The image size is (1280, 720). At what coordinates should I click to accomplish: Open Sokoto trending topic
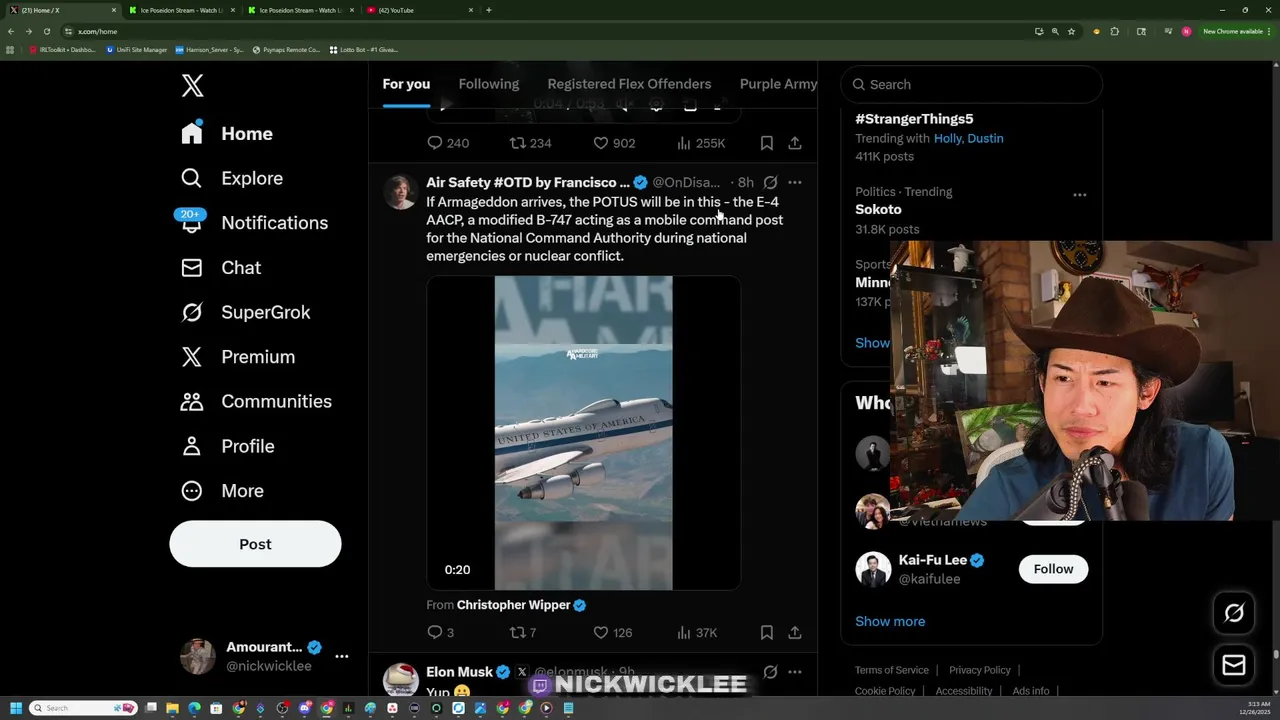click(878, 209)
